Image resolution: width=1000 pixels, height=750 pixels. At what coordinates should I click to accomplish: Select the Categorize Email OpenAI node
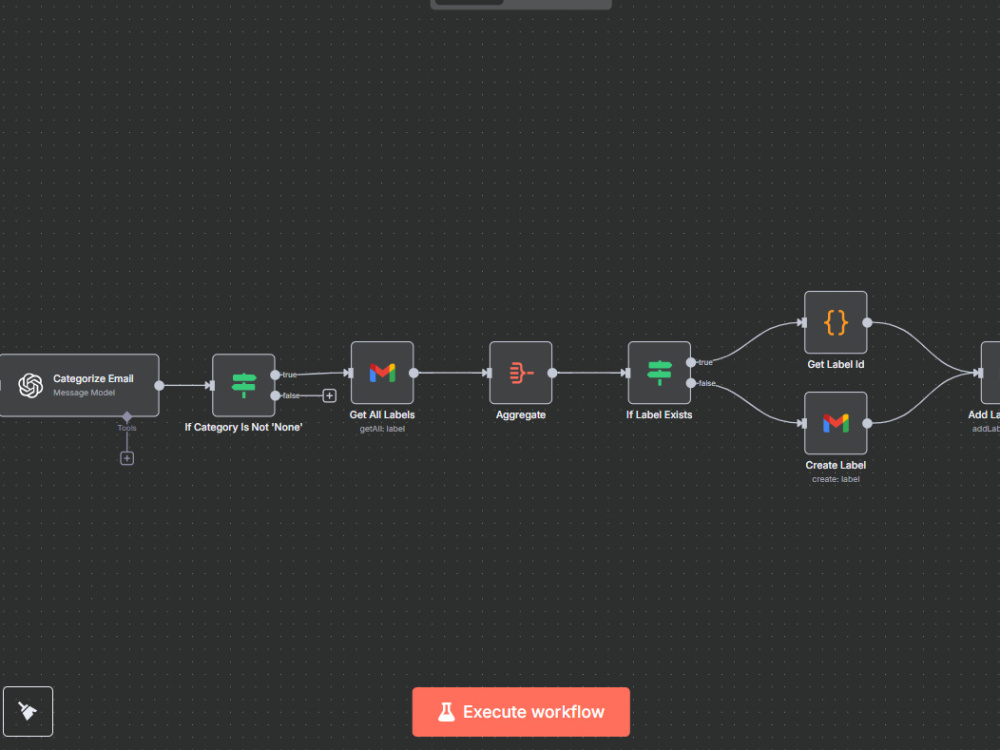point(79,385)
